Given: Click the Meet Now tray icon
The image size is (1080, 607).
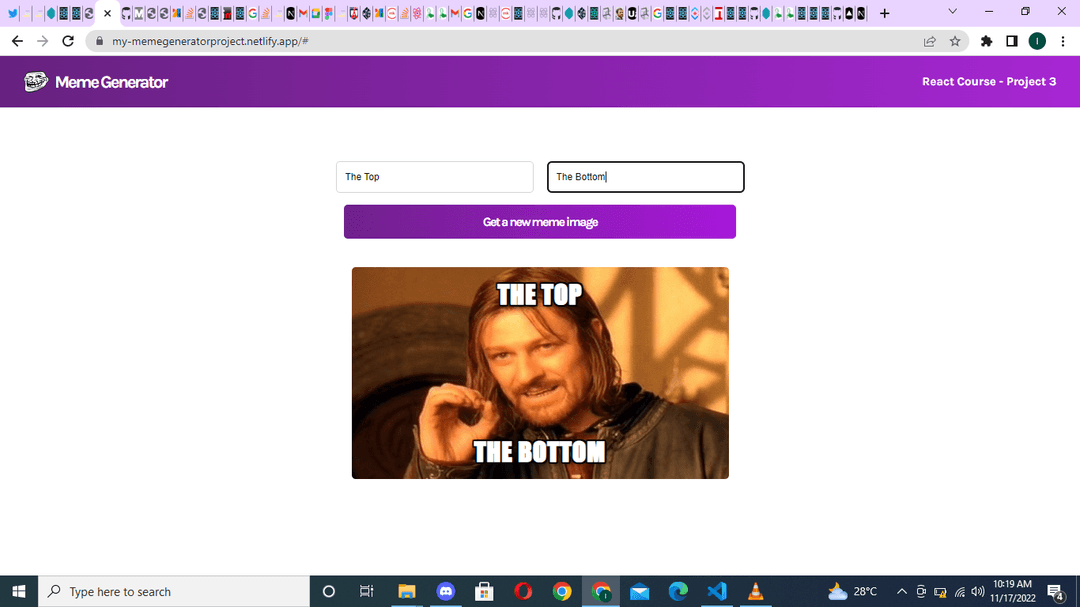Looking at the screenshot, I should click(921, 591).
